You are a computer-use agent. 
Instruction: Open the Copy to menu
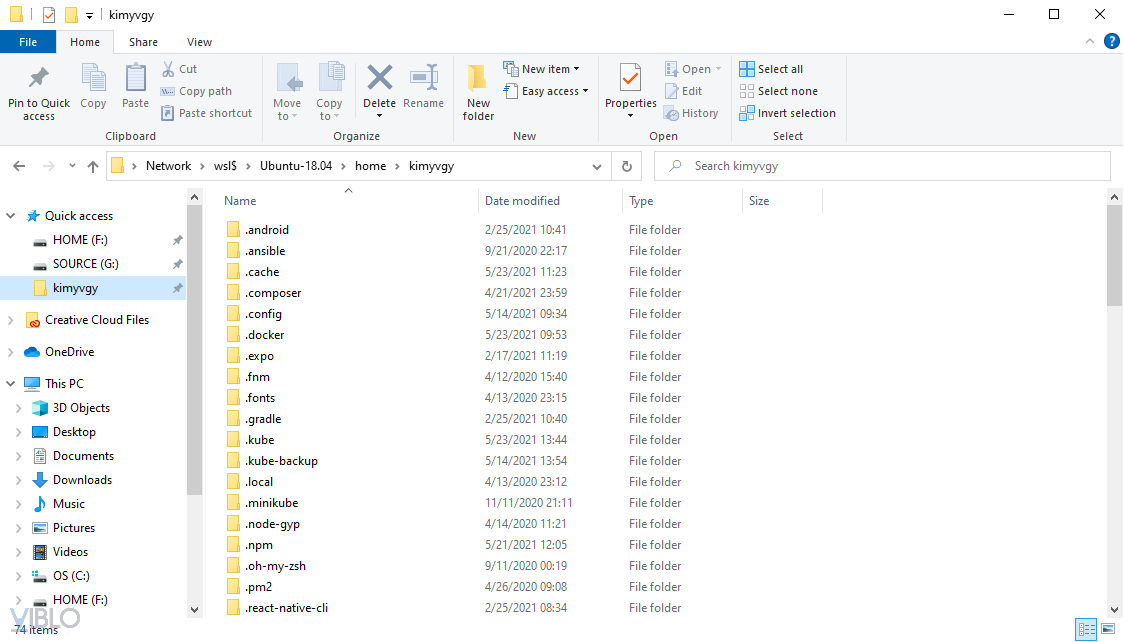tap(329, 92)
